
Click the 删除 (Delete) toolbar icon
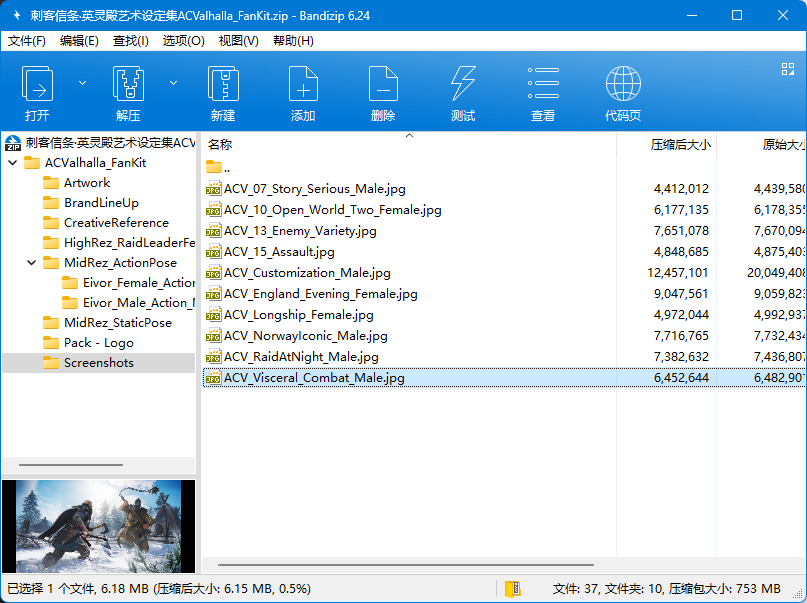coord(383,83)
